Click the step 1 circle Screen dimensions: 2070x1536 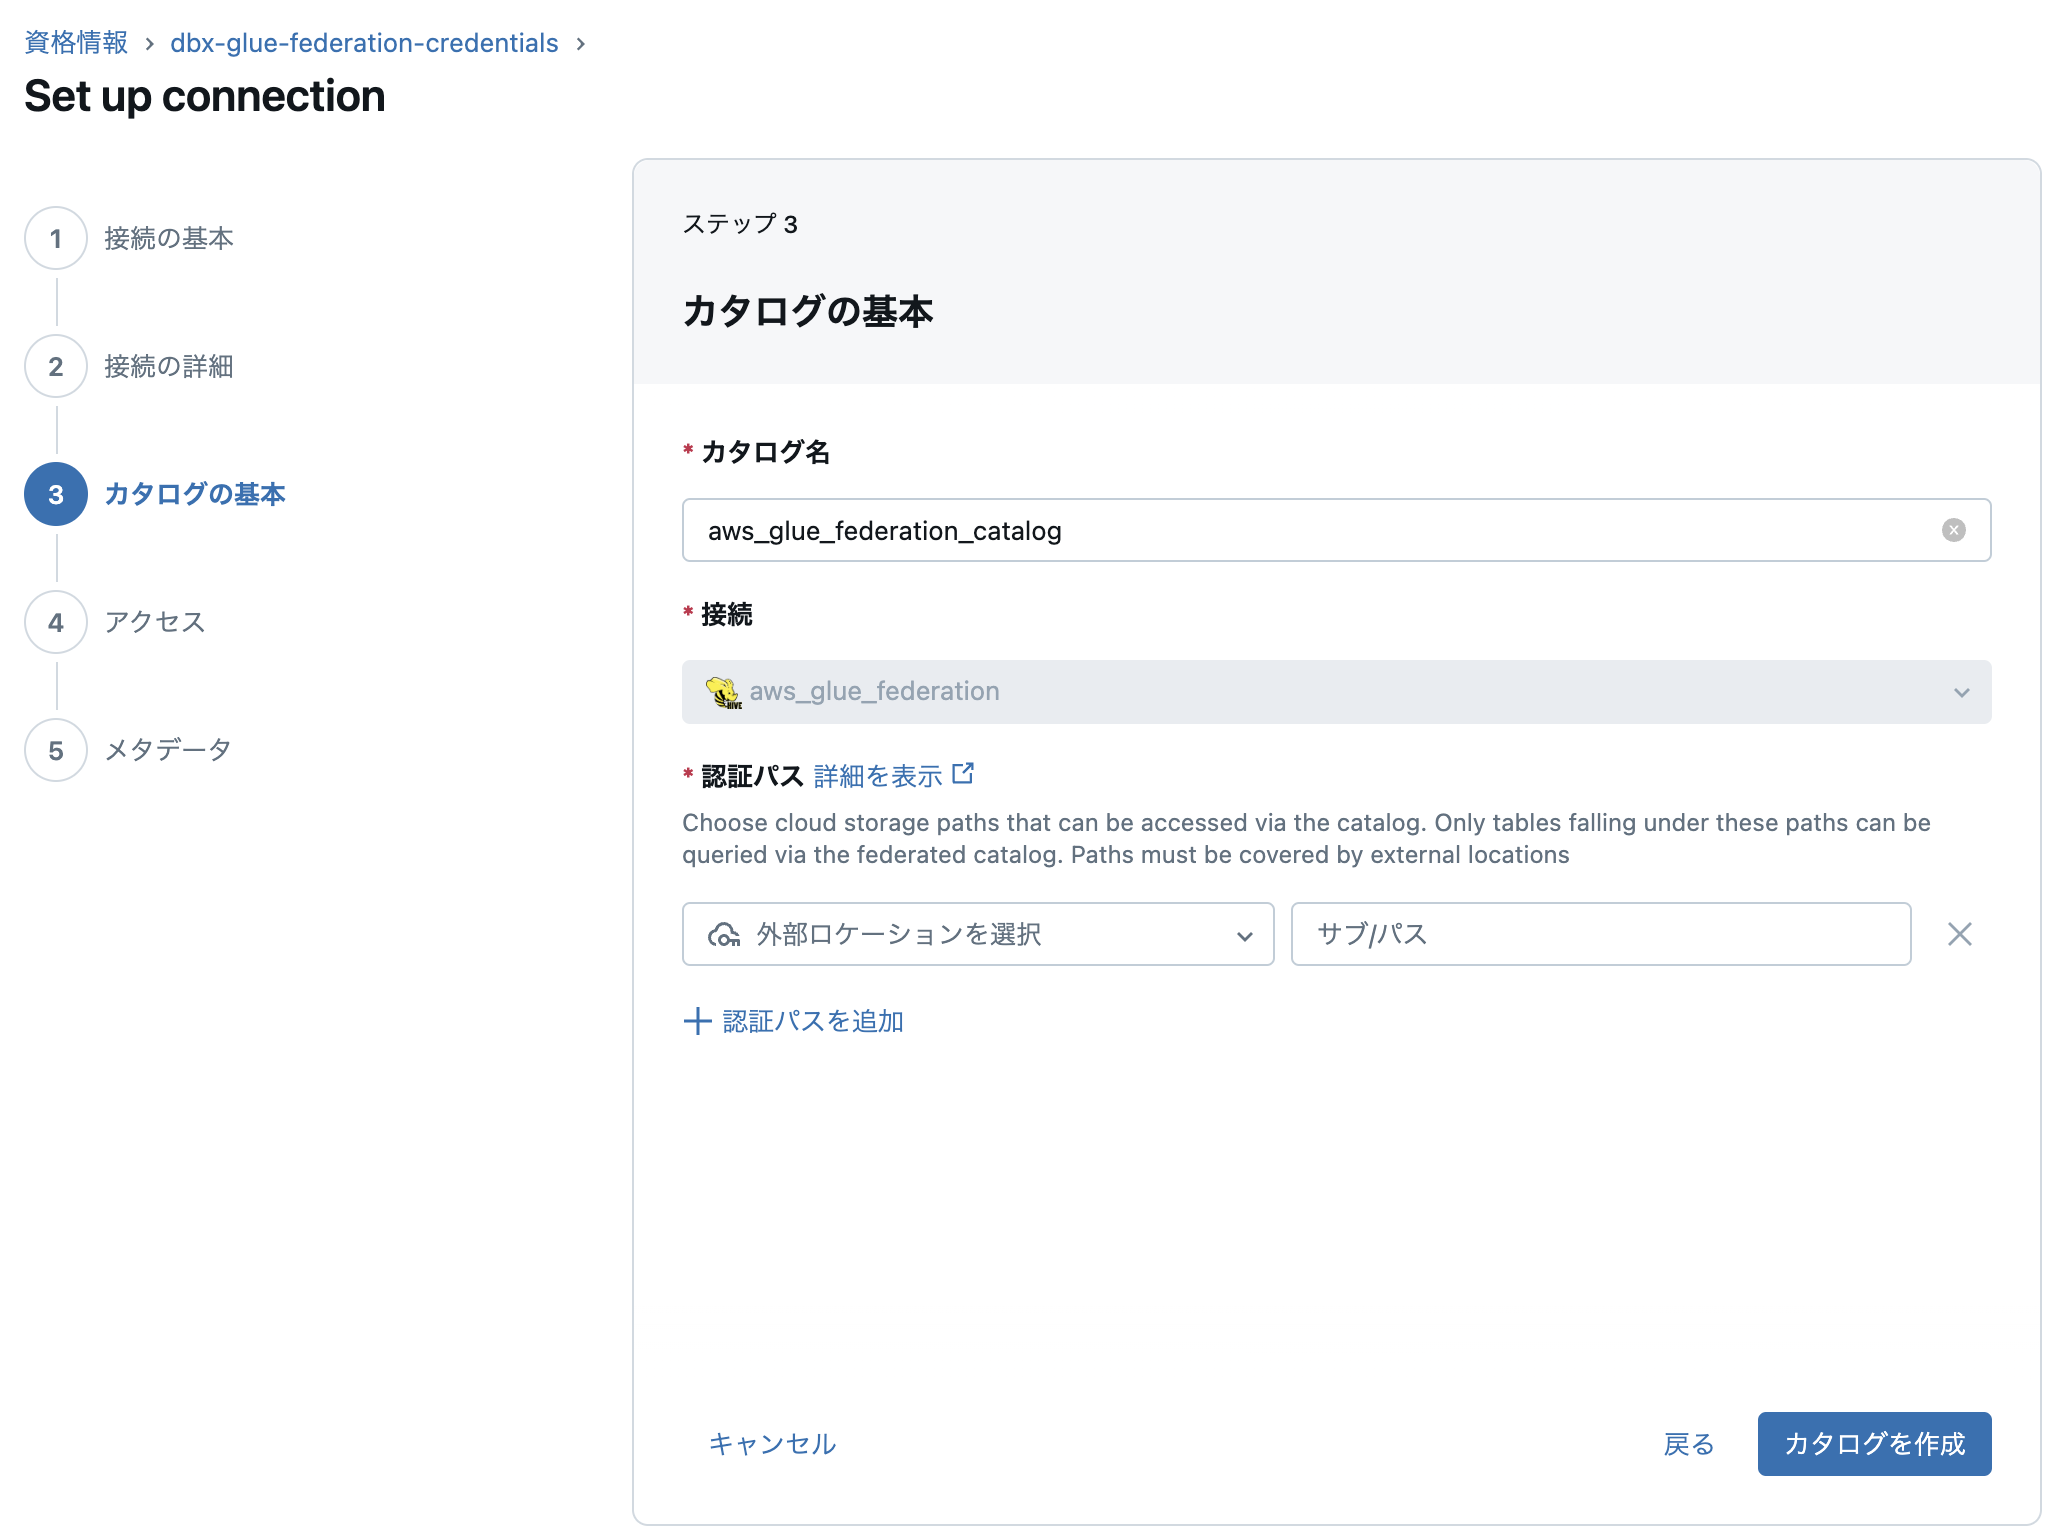click(56, 239)
